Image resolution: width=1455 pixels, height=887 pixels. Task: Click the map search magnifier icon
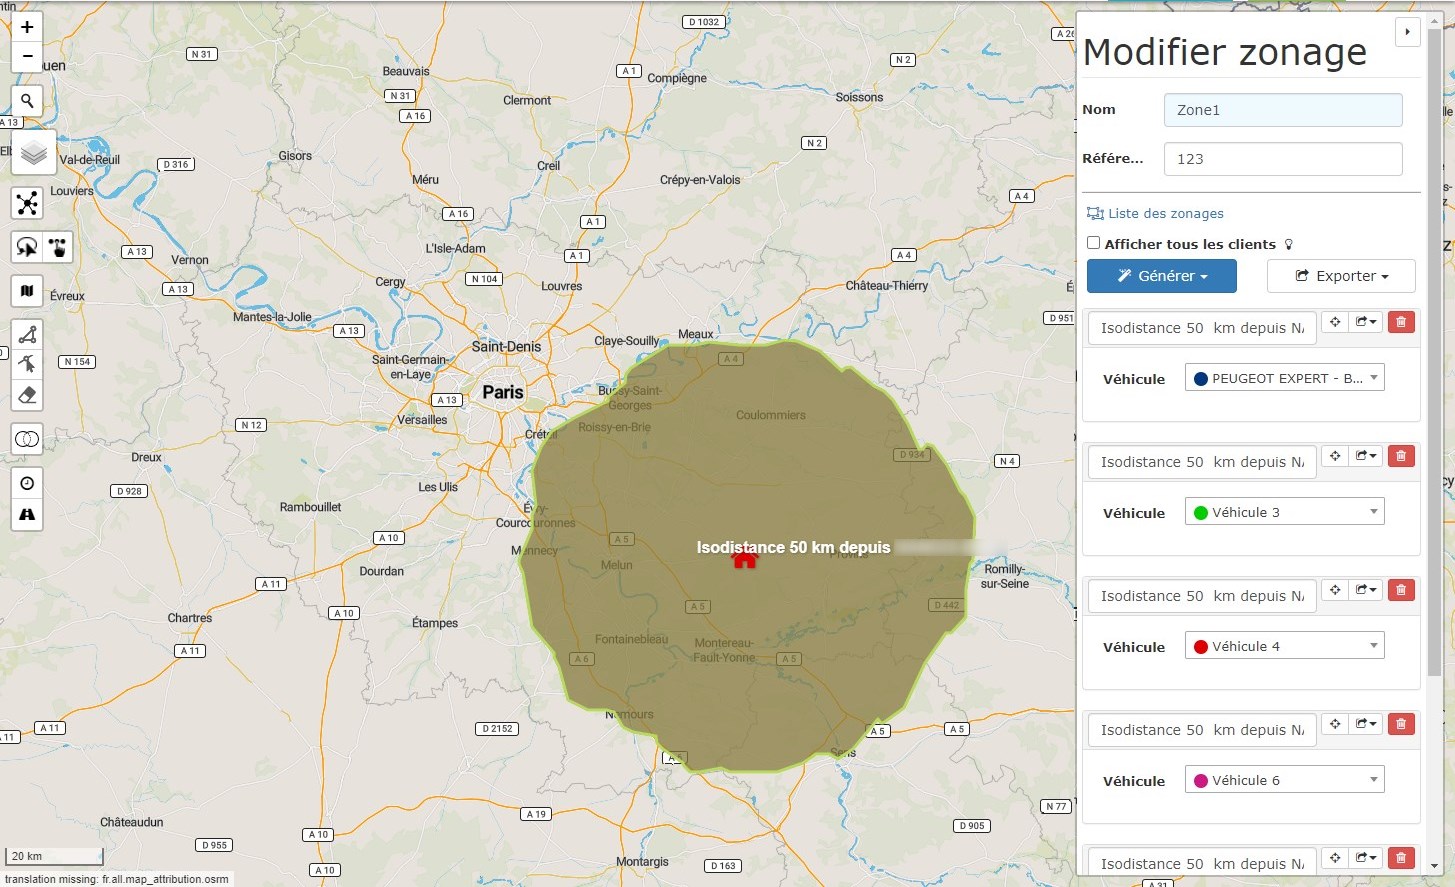pyautogui.click(x=27, y=100)
